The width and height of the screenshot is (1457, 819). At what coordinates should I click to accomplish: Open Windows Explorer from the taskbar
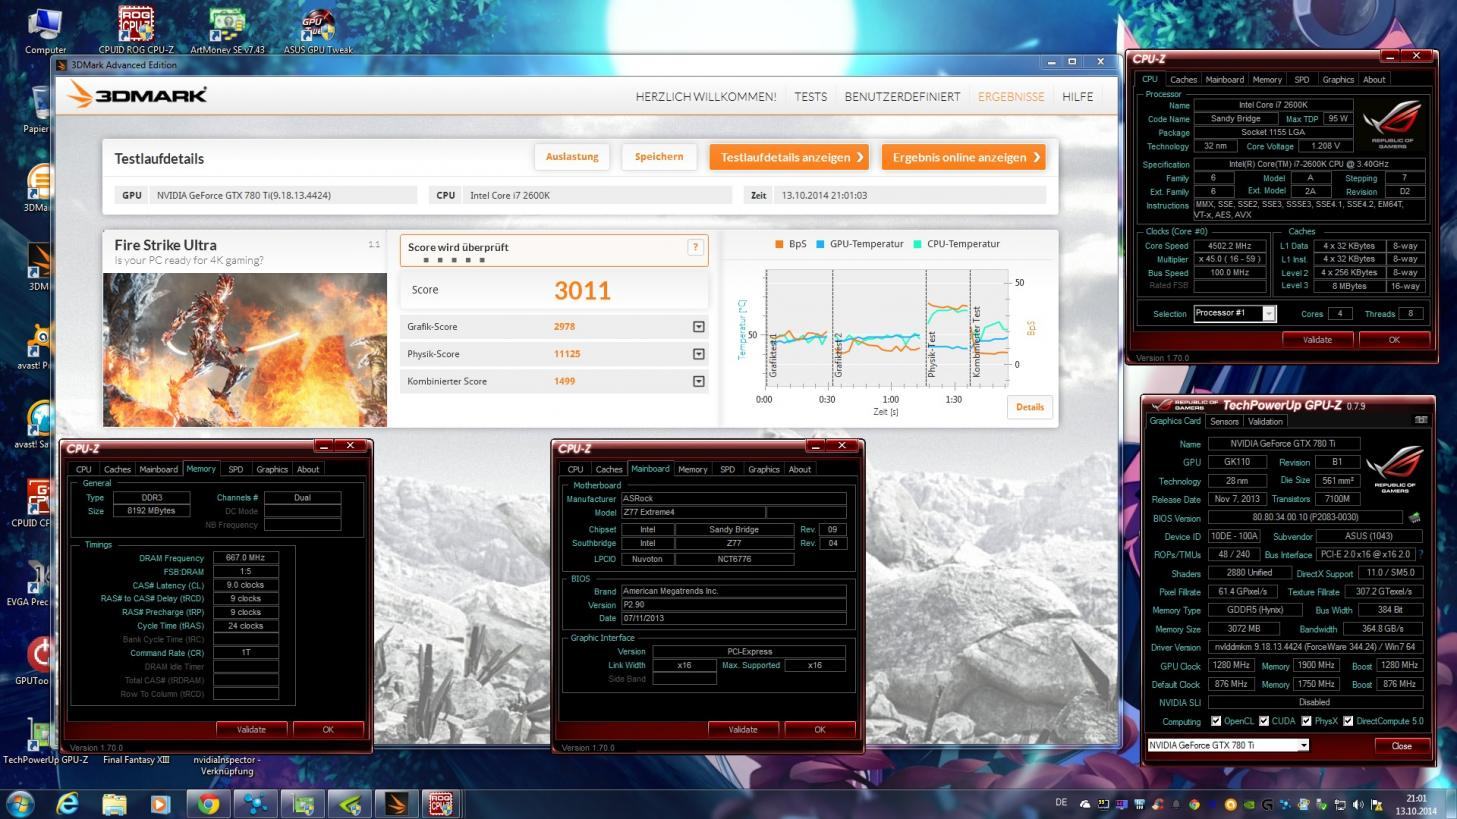pyautogui.click(x=114, y=804)
